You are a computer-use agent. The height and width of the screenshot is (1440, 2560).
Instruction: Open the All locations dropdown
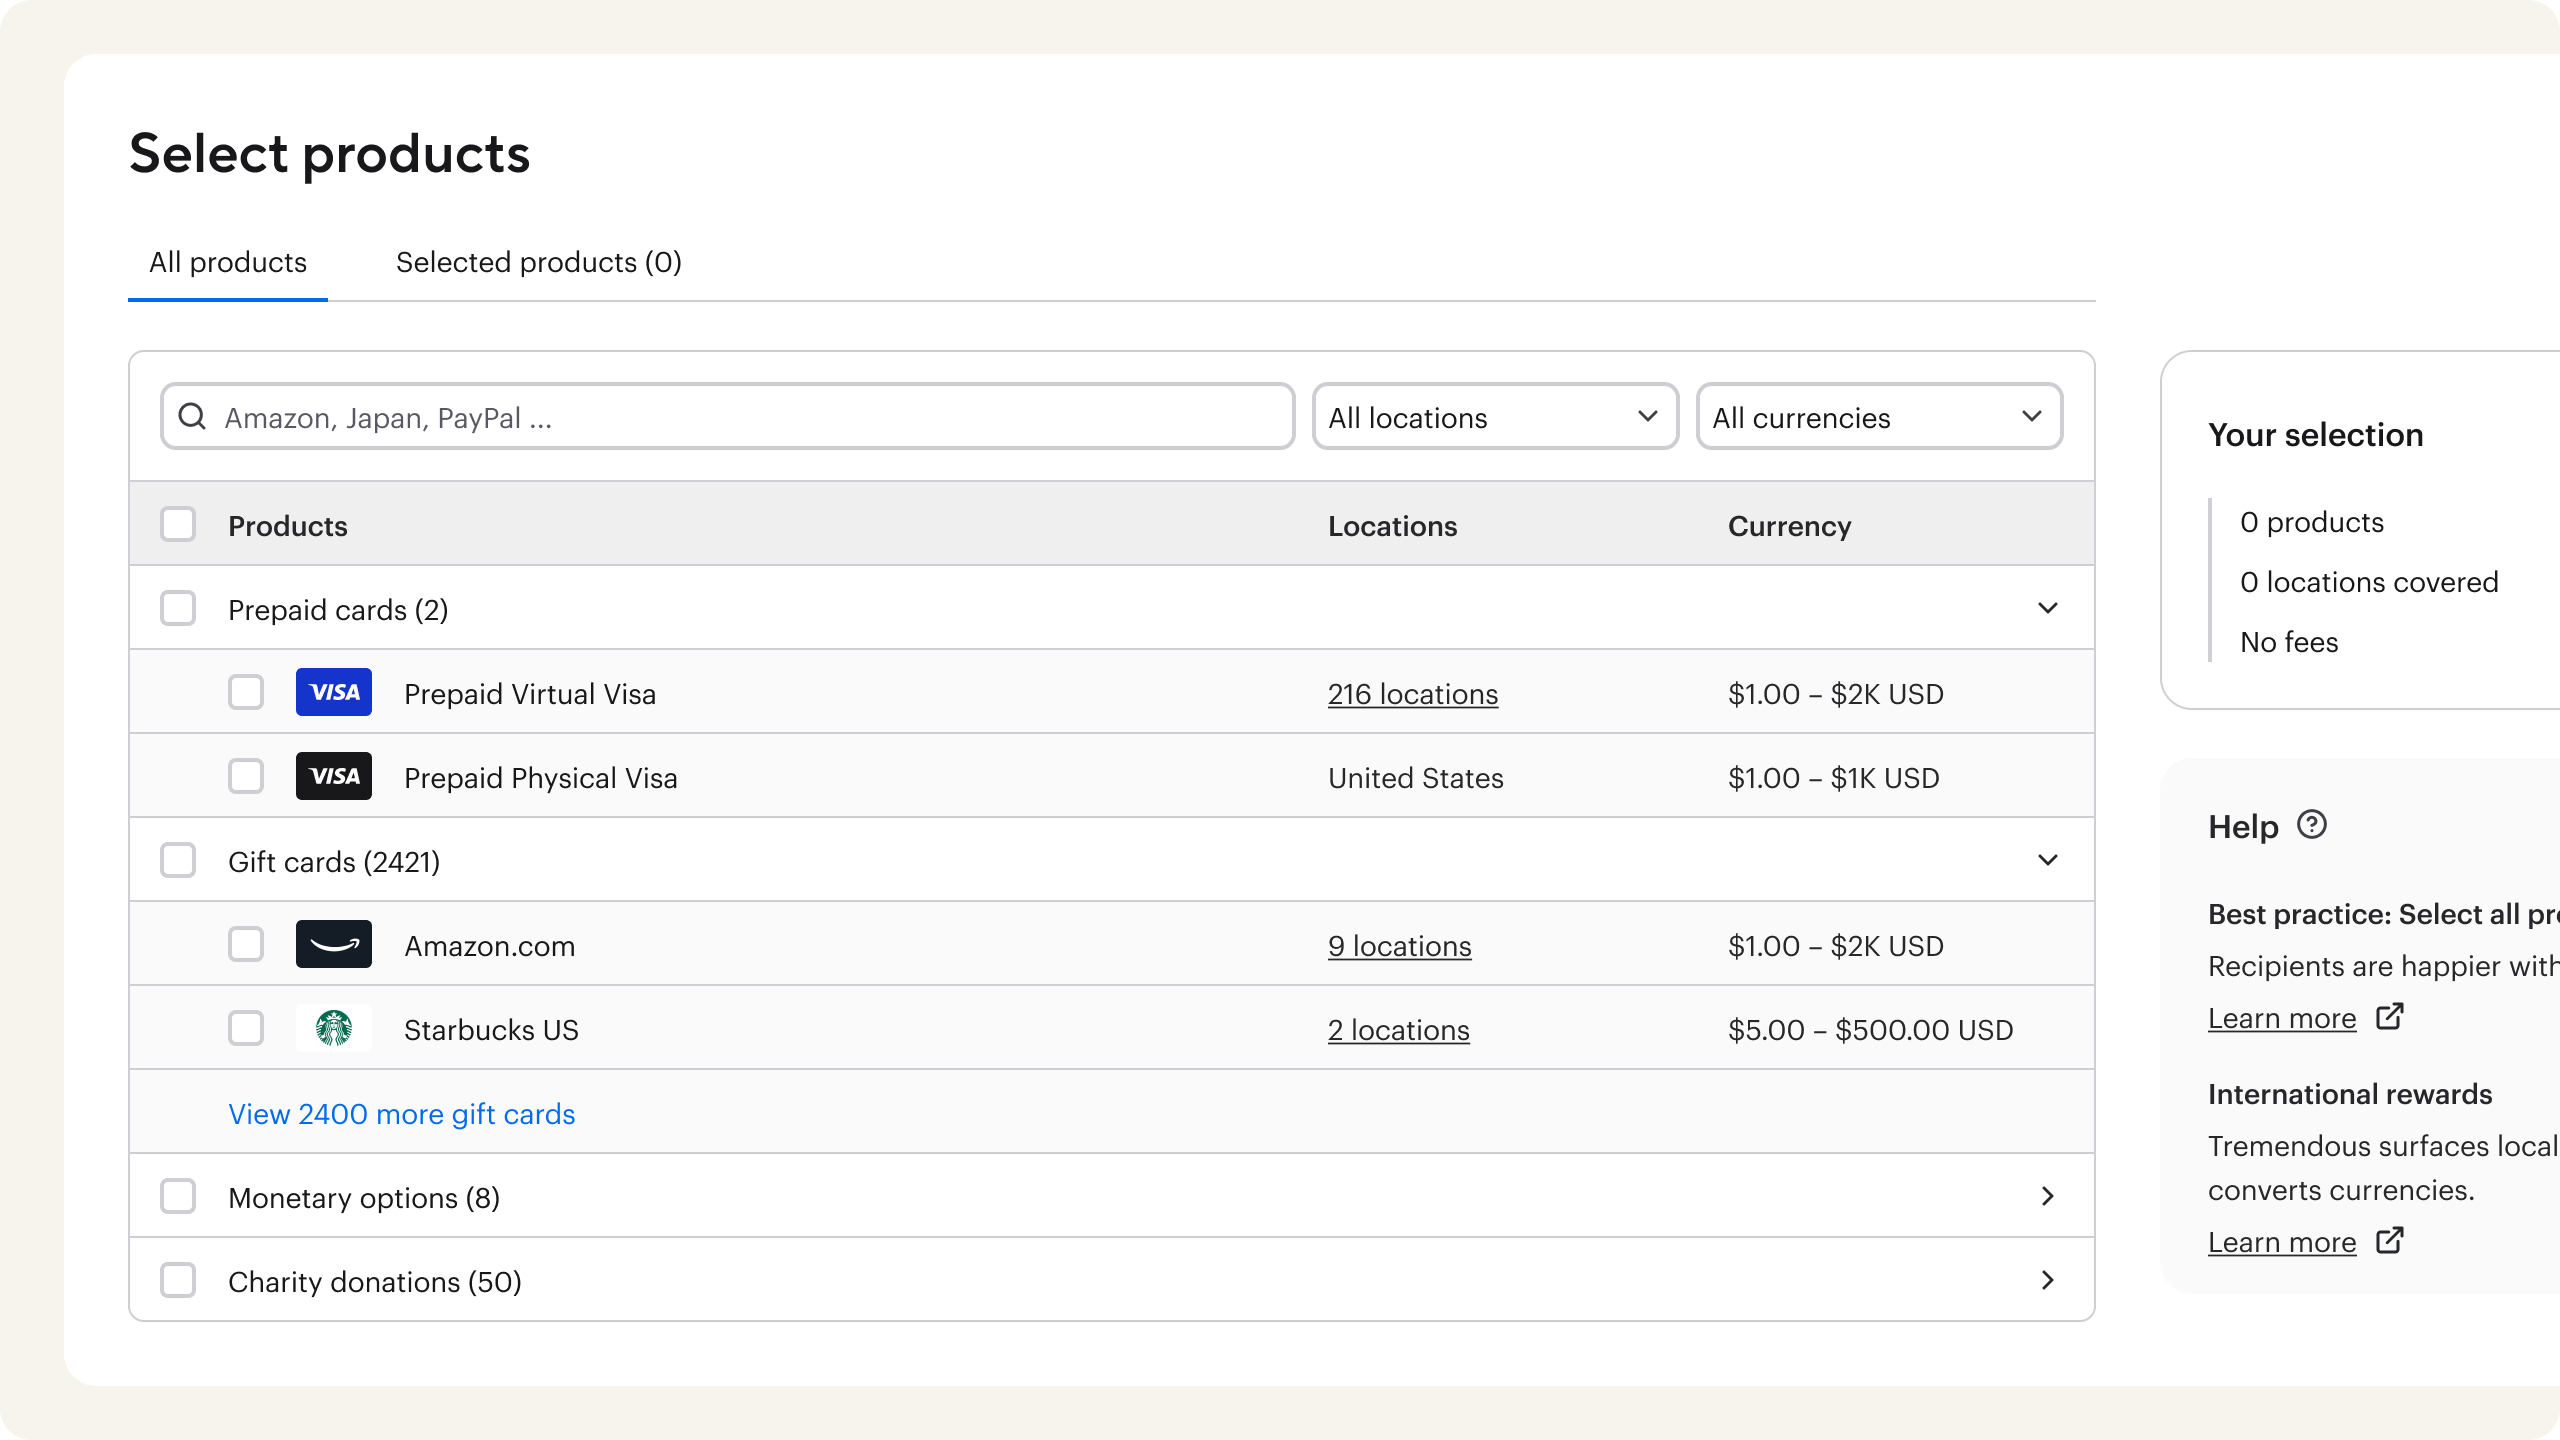1495,417
